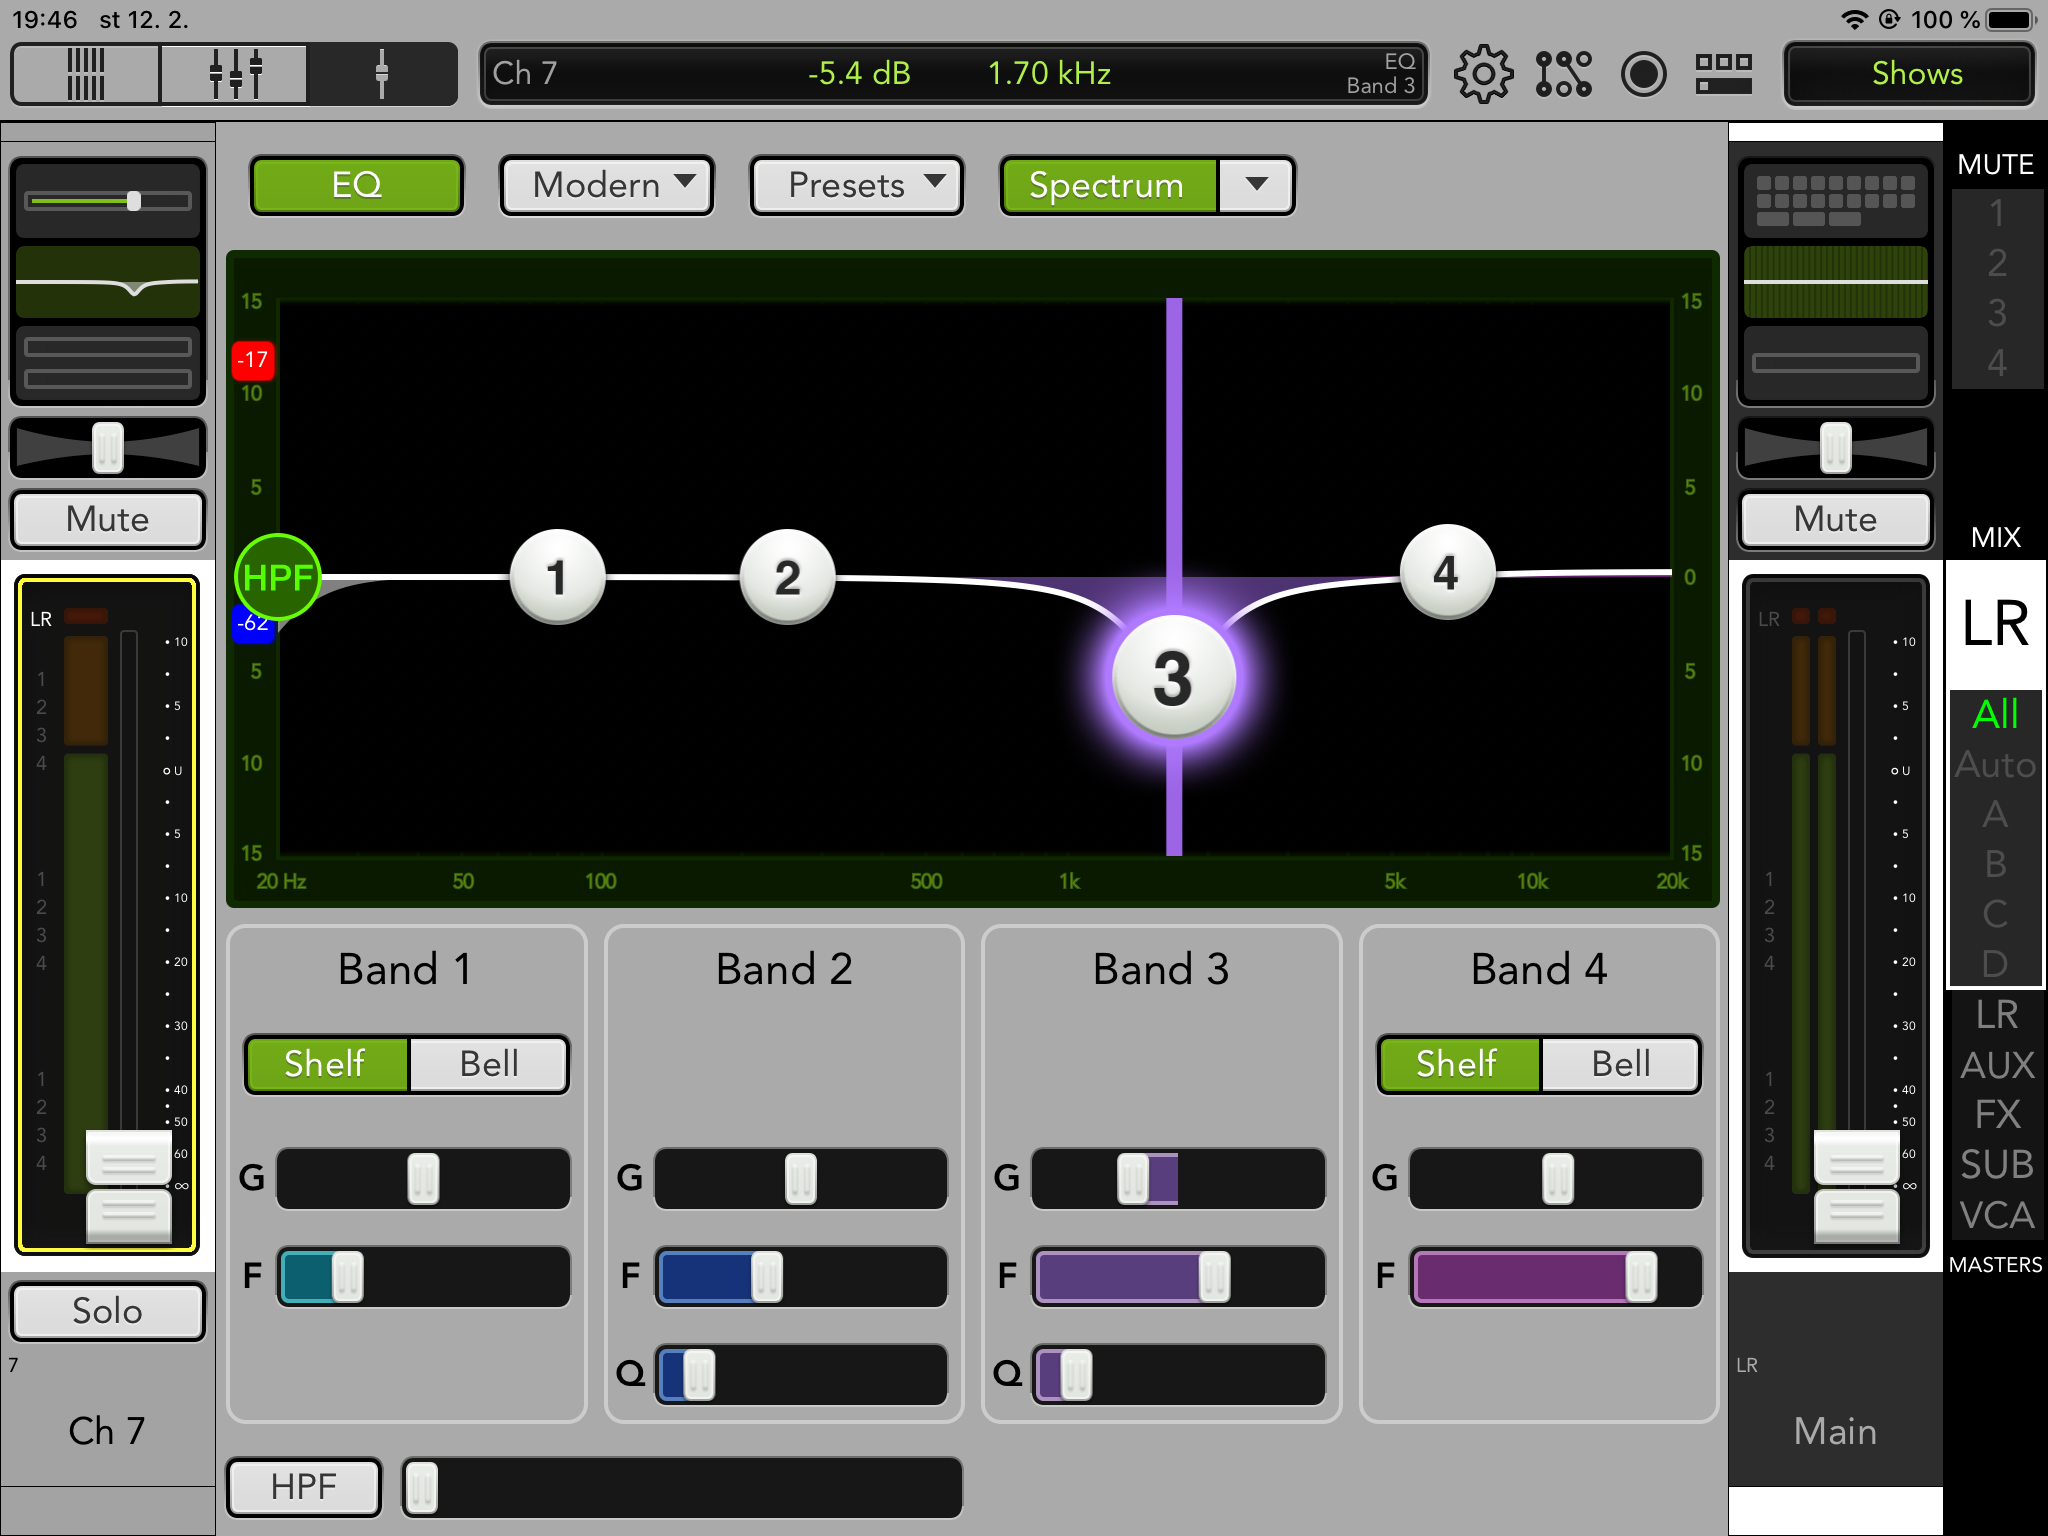
Task: Toggle the green EQ enable button
Action: click(357, 185)
